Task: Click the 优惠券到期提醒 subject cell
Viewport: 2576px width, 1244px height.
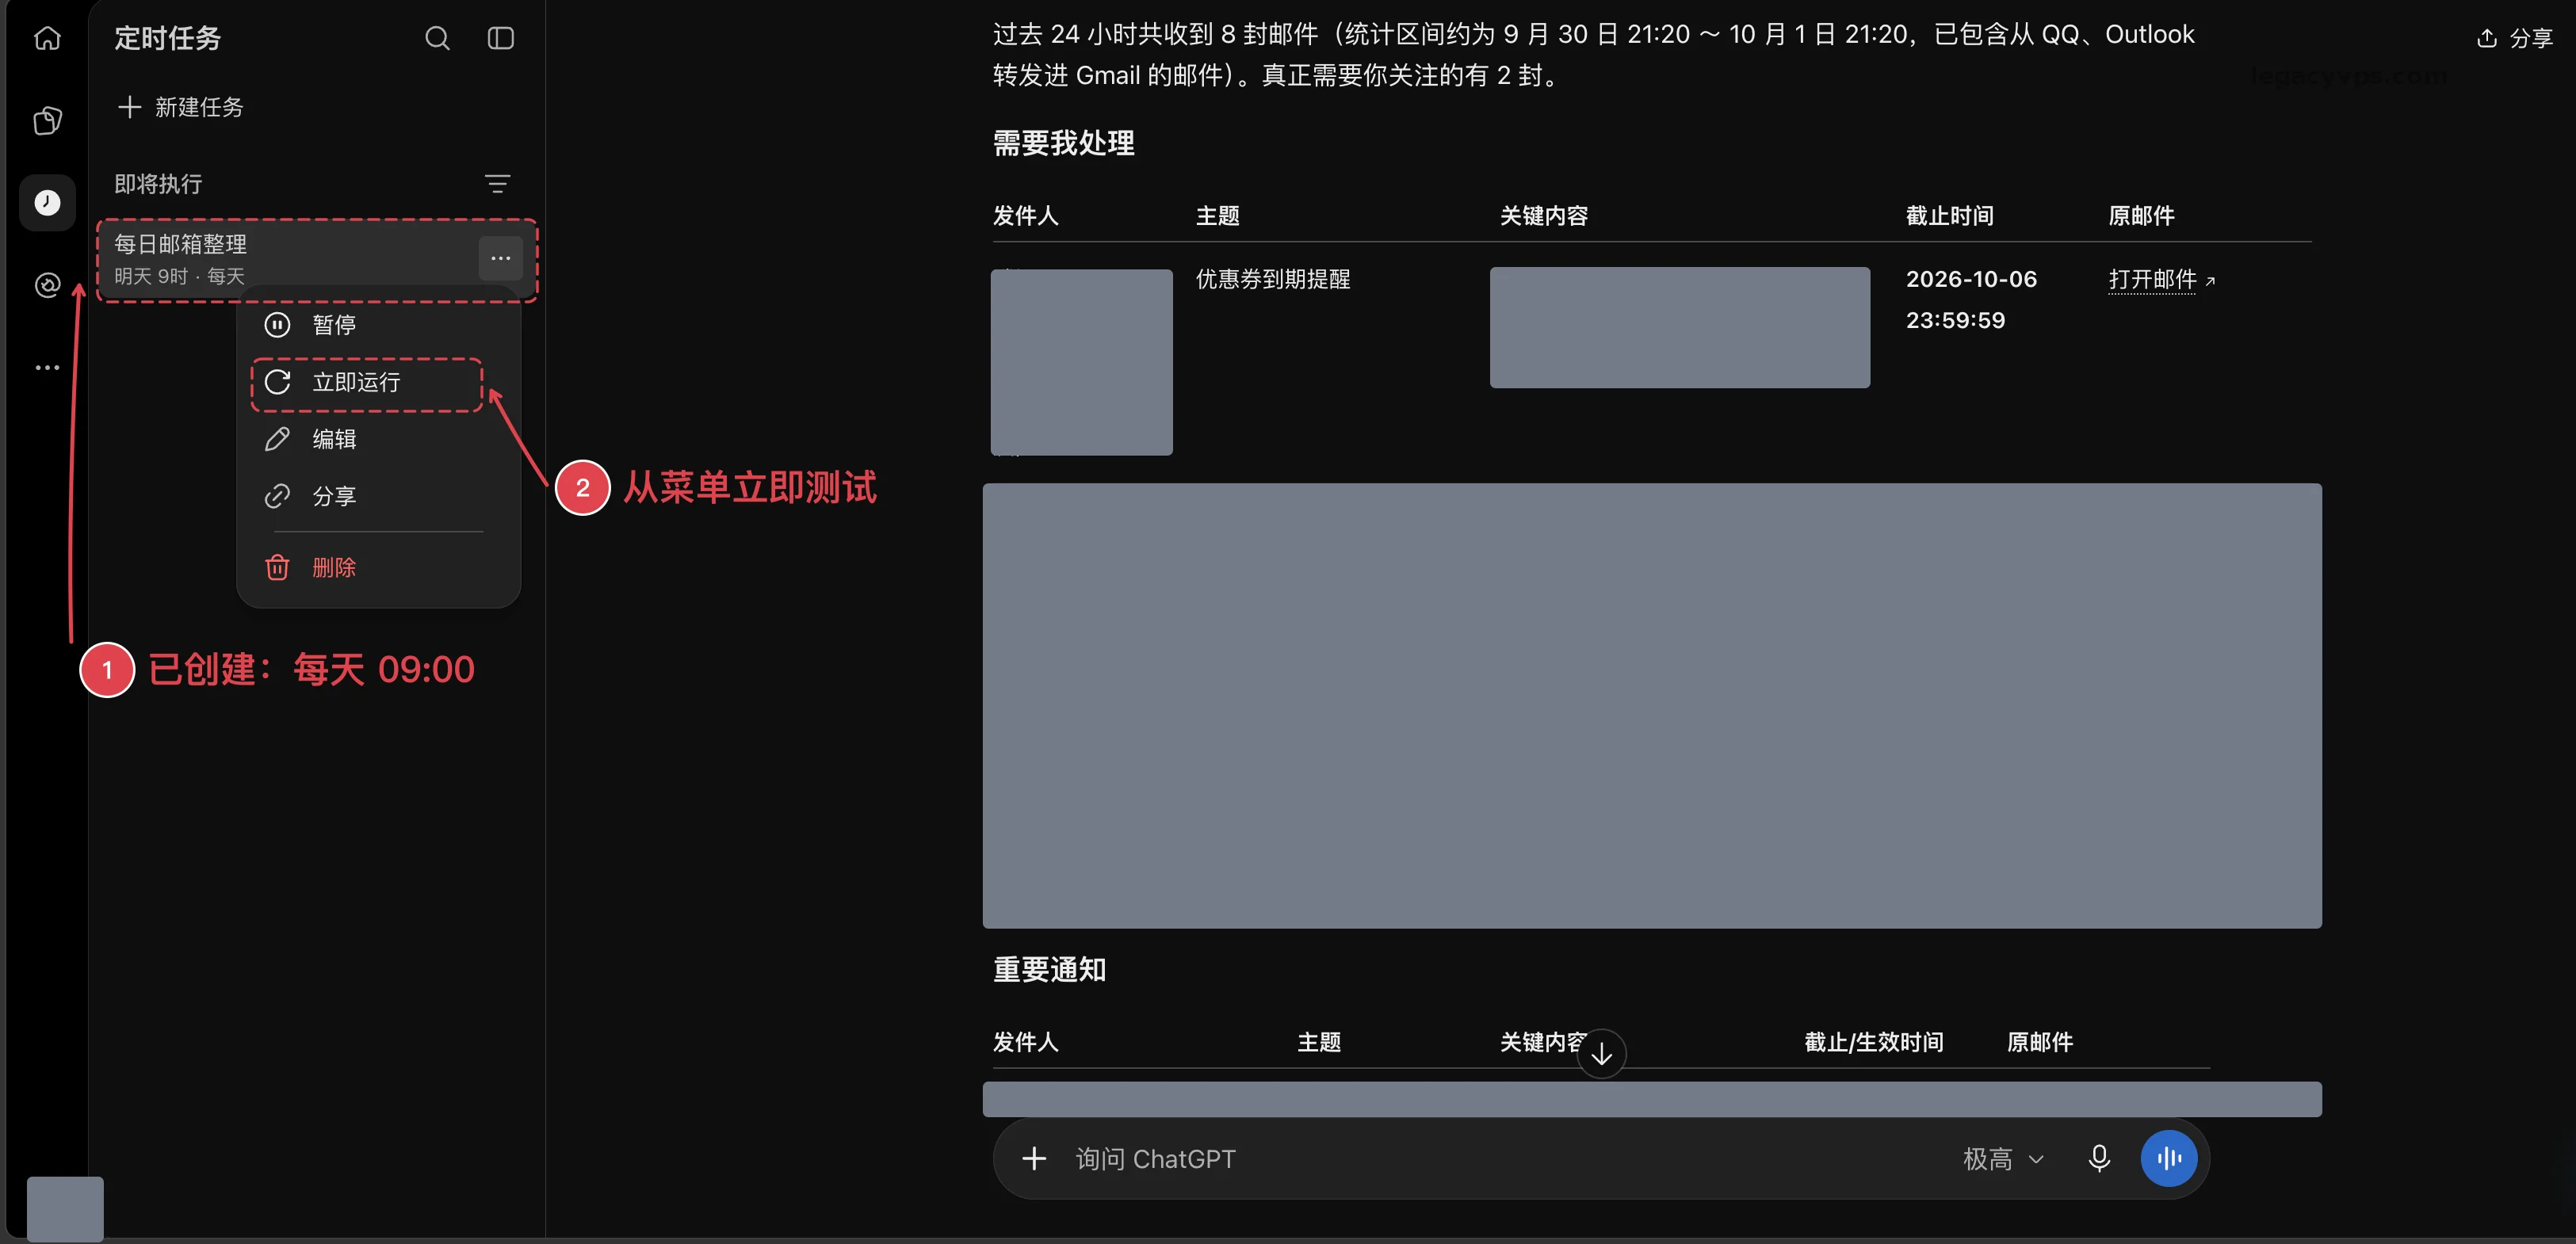Action: tap(1273, 279)
